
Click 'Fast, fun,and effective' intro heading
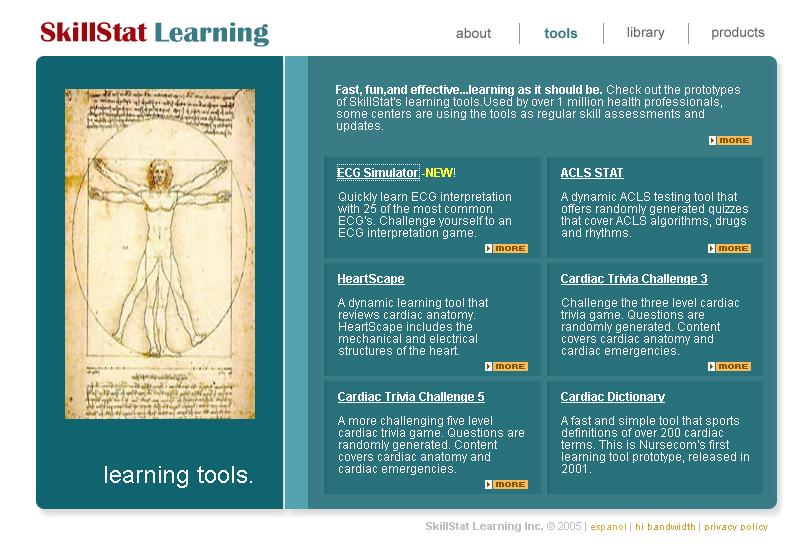[x=469, y=89]
